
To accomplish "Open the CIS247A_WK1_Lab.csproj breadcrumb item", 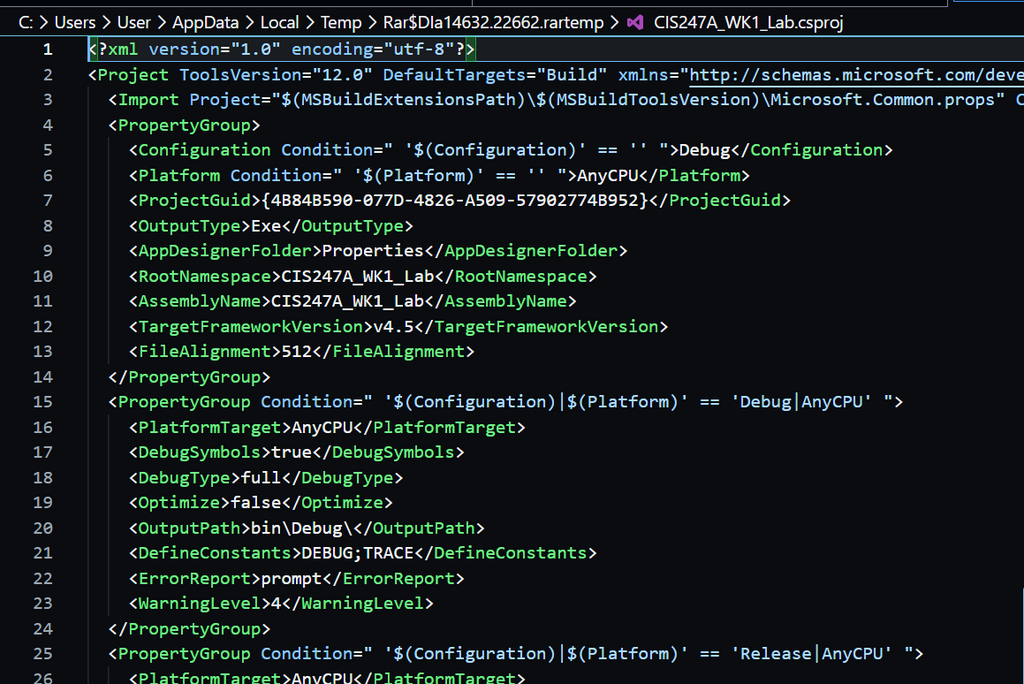I will click(734, 22).
